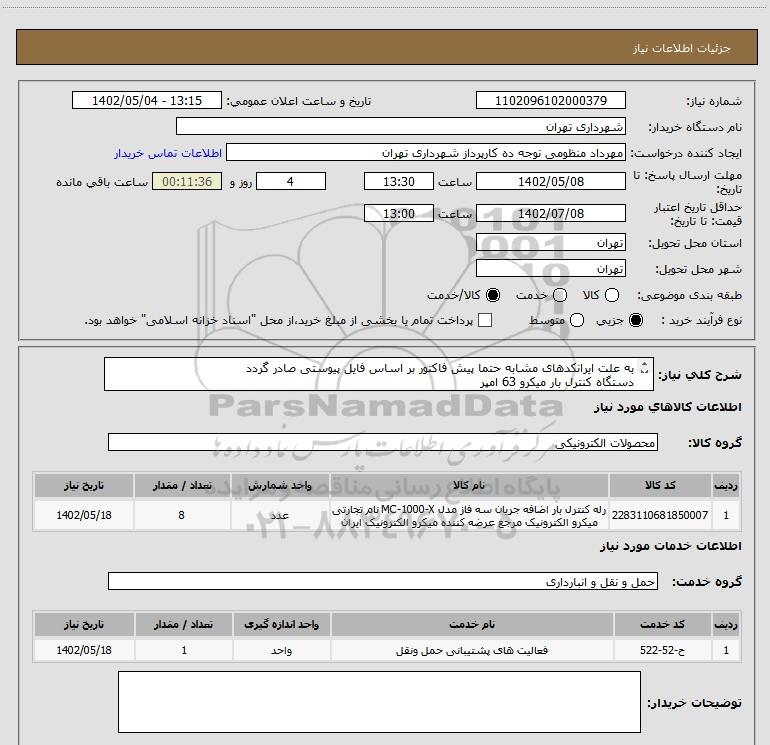Screen dimensions: 770x745
Task: Click the request creator name field
Action: click(x=426, y=153)
